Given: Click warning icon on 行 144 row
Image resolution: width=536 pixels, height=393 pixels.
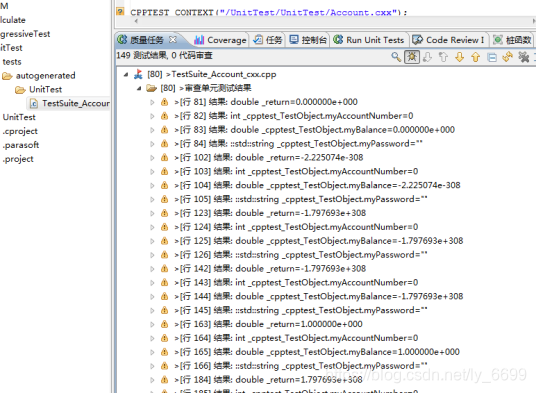Looking at the screenshot, I should [x=164, y=297].
